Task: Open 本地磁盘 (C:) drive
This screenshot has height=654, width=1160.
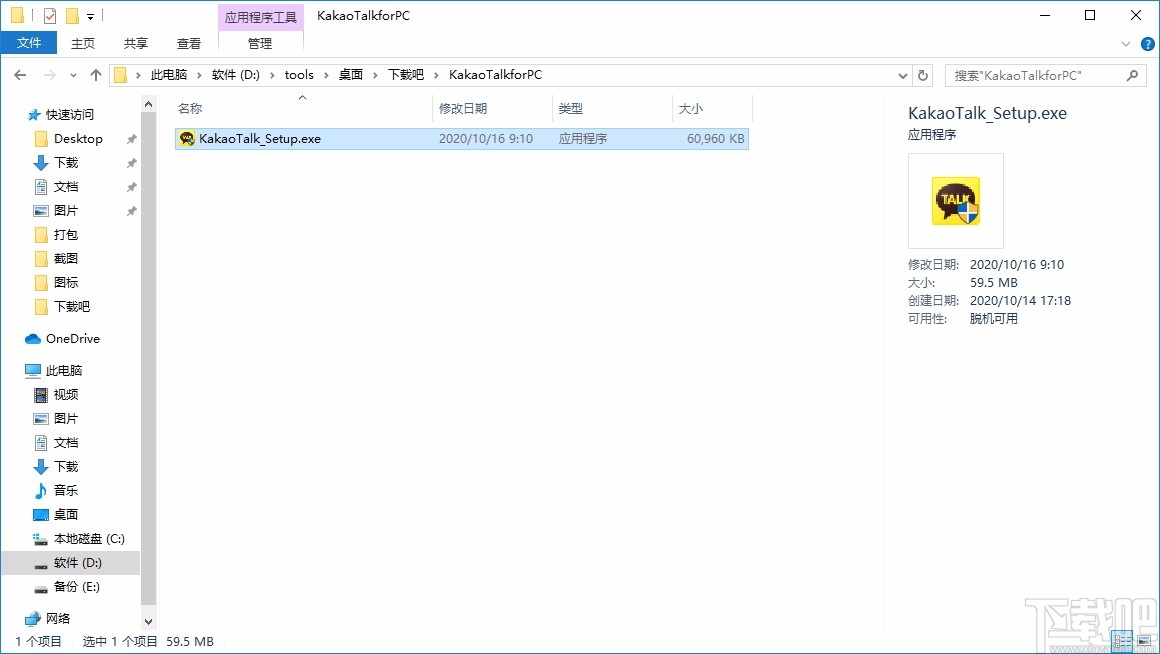Action: [x=89, y=539]
